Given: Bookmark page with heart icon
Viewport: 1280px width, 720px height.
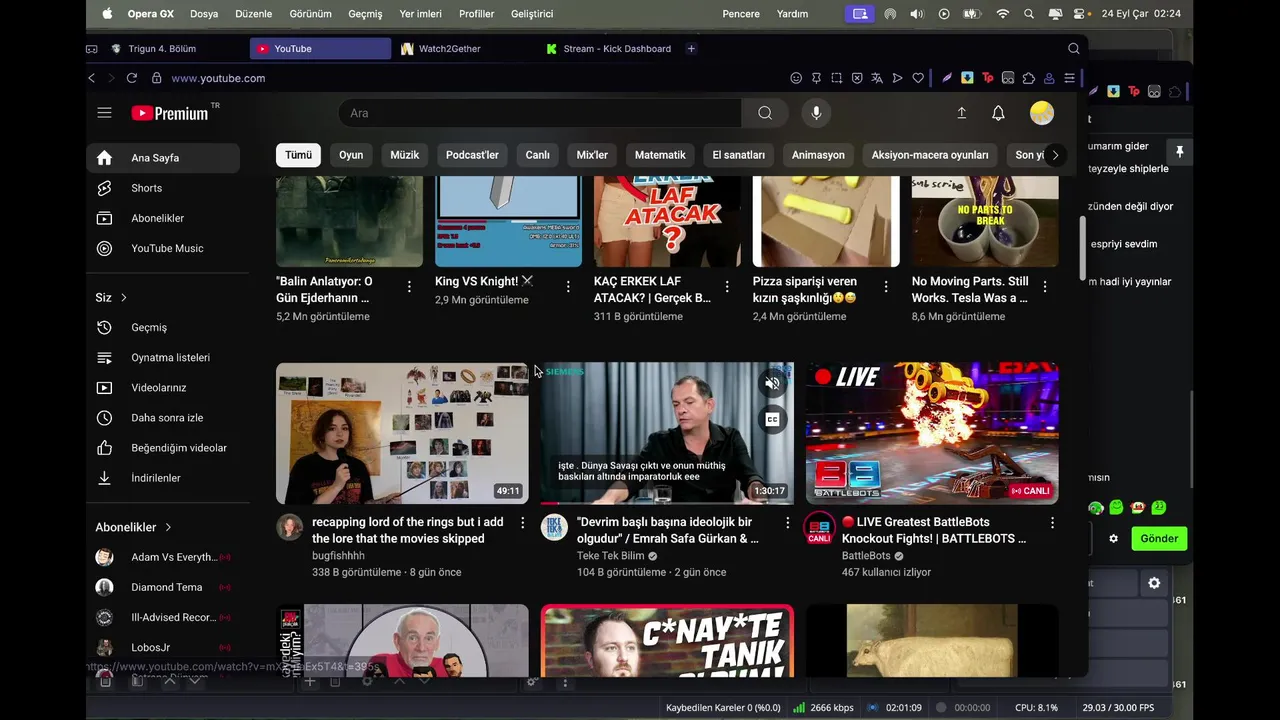Looking at the screenshot, I should coord(918,78).
